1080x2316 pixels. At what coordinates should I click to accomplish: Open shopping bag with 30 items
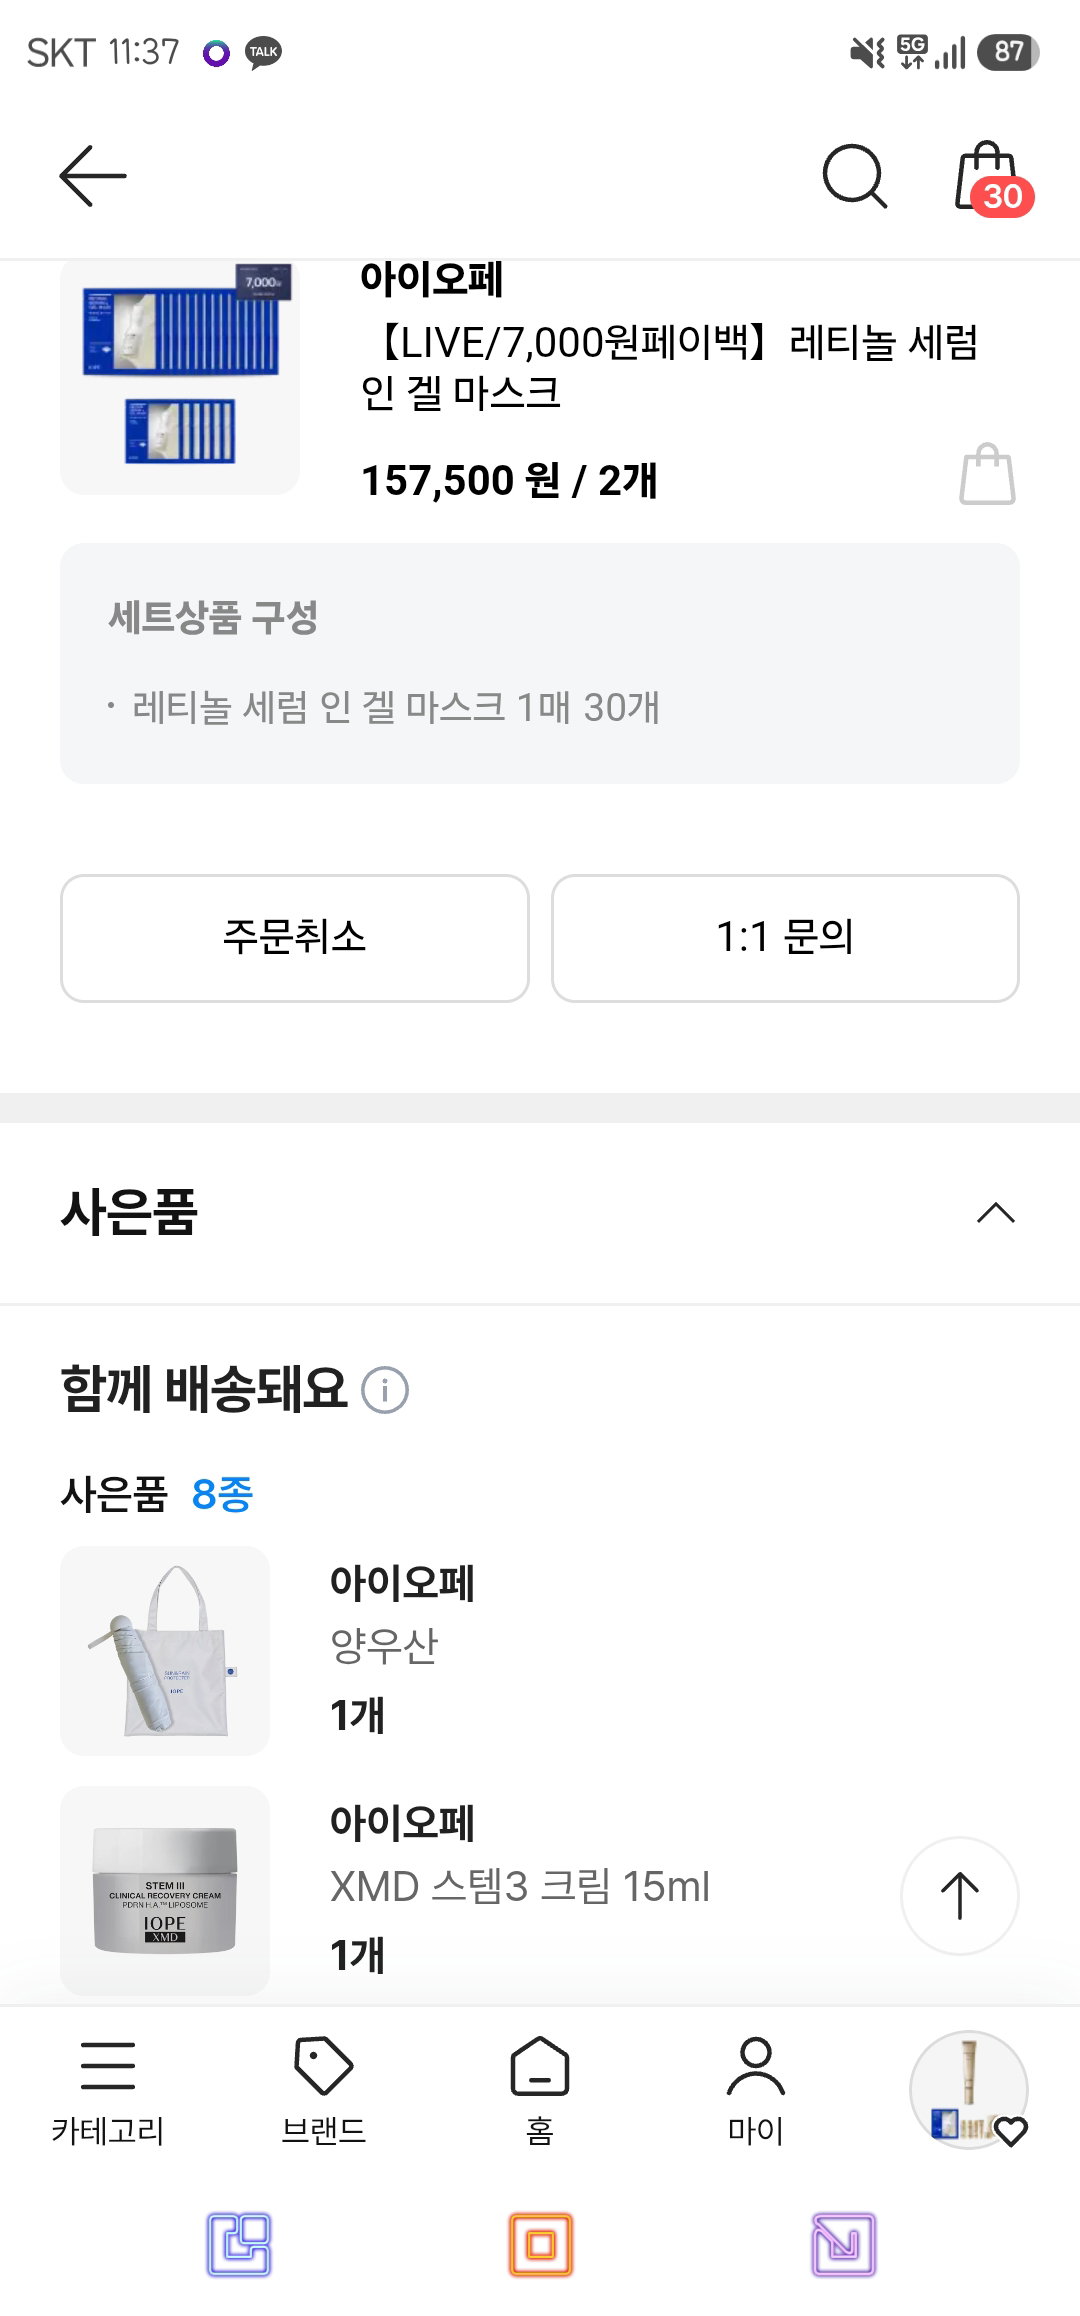coord(992,178)
